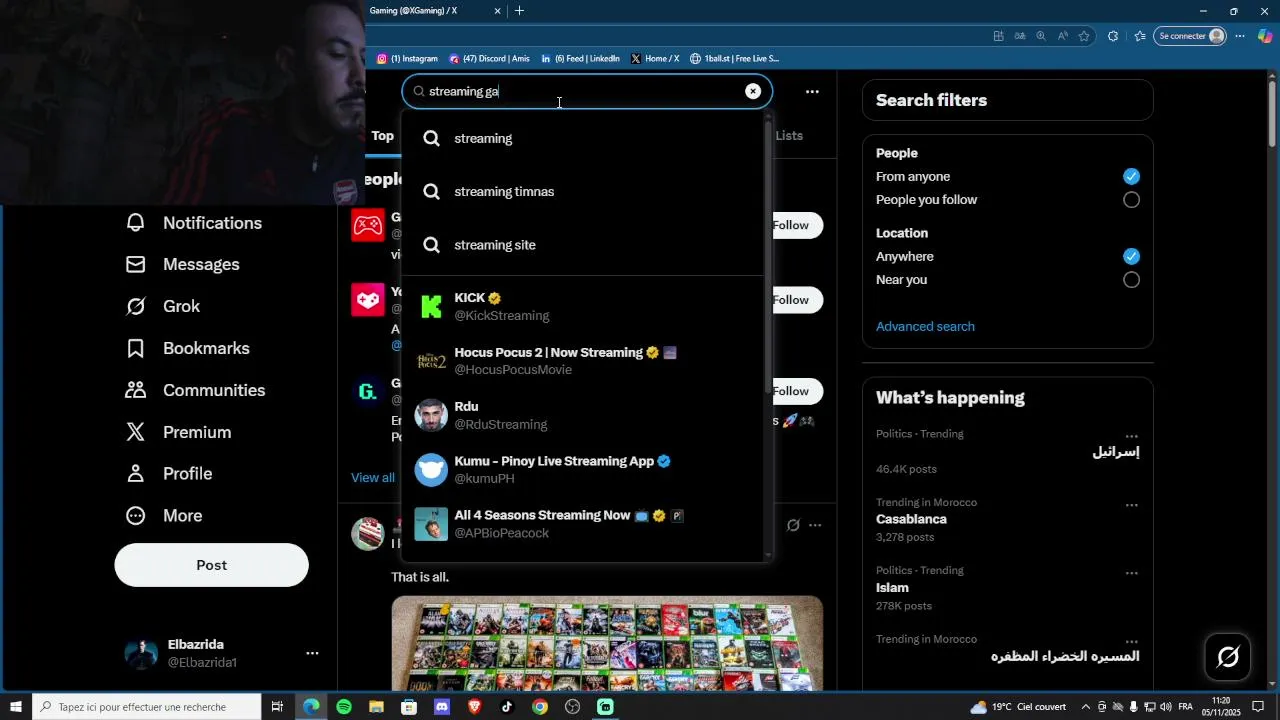Open Feed | LinkedIn bookmark

click(x=580, y=59)
